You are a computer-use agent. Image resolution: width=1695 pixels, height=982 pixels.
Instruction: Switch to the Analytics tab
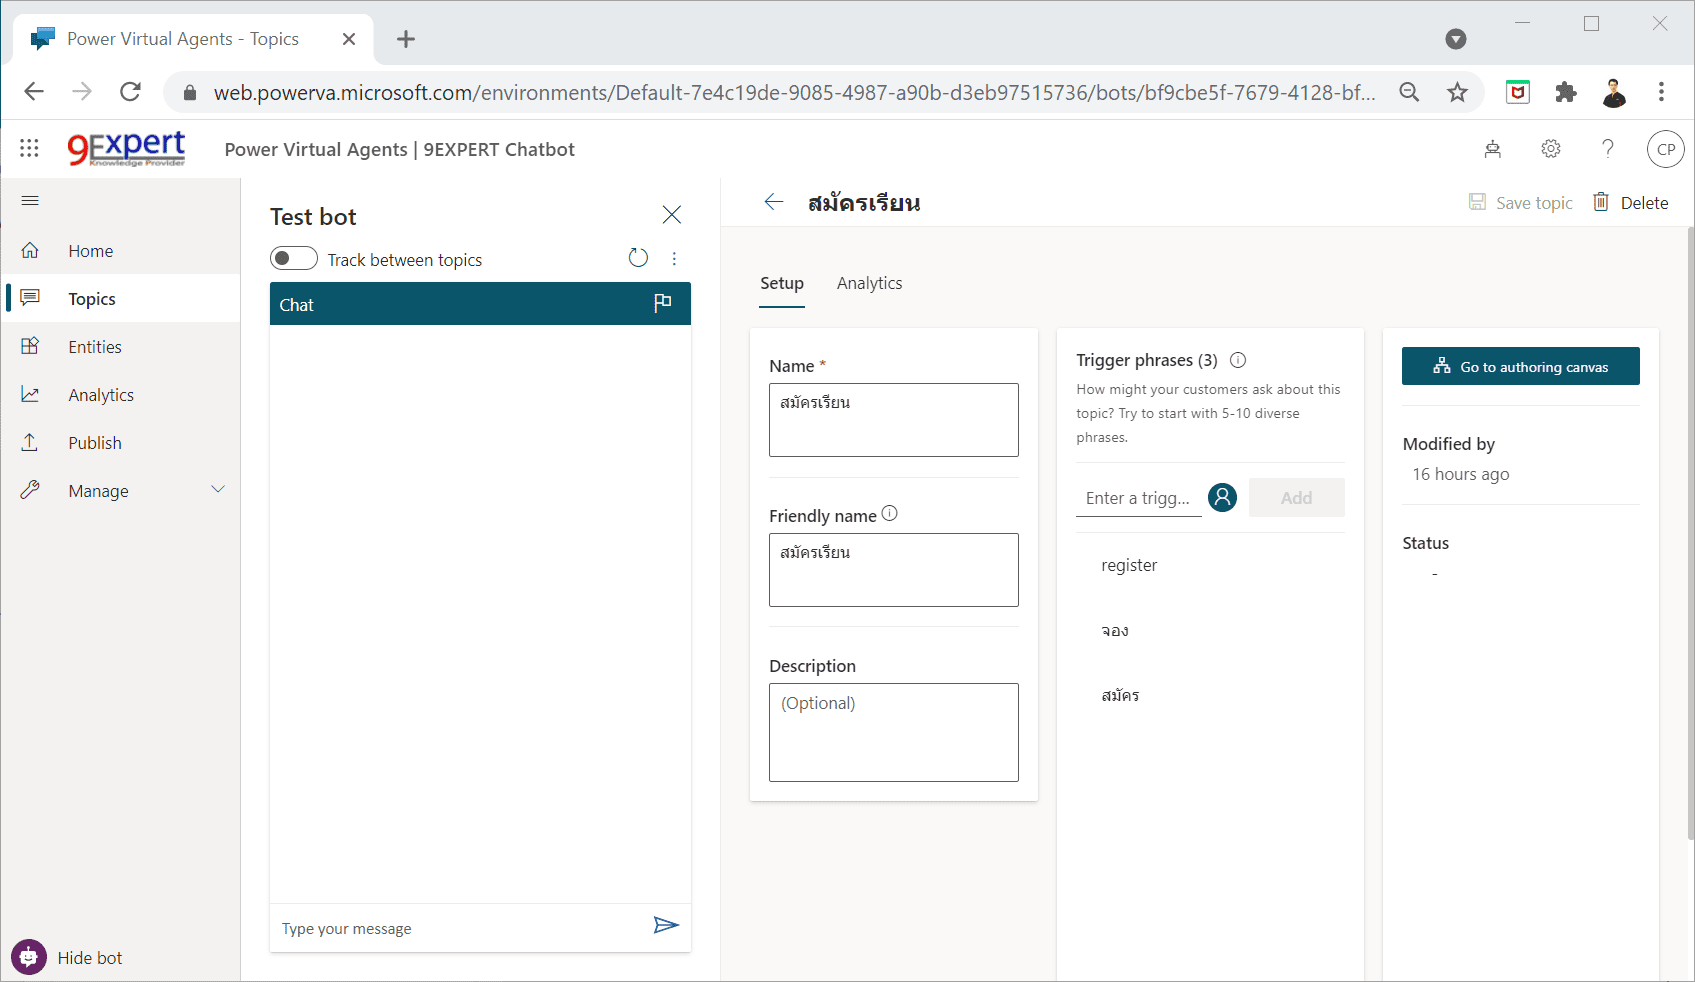tap(868, 283)
